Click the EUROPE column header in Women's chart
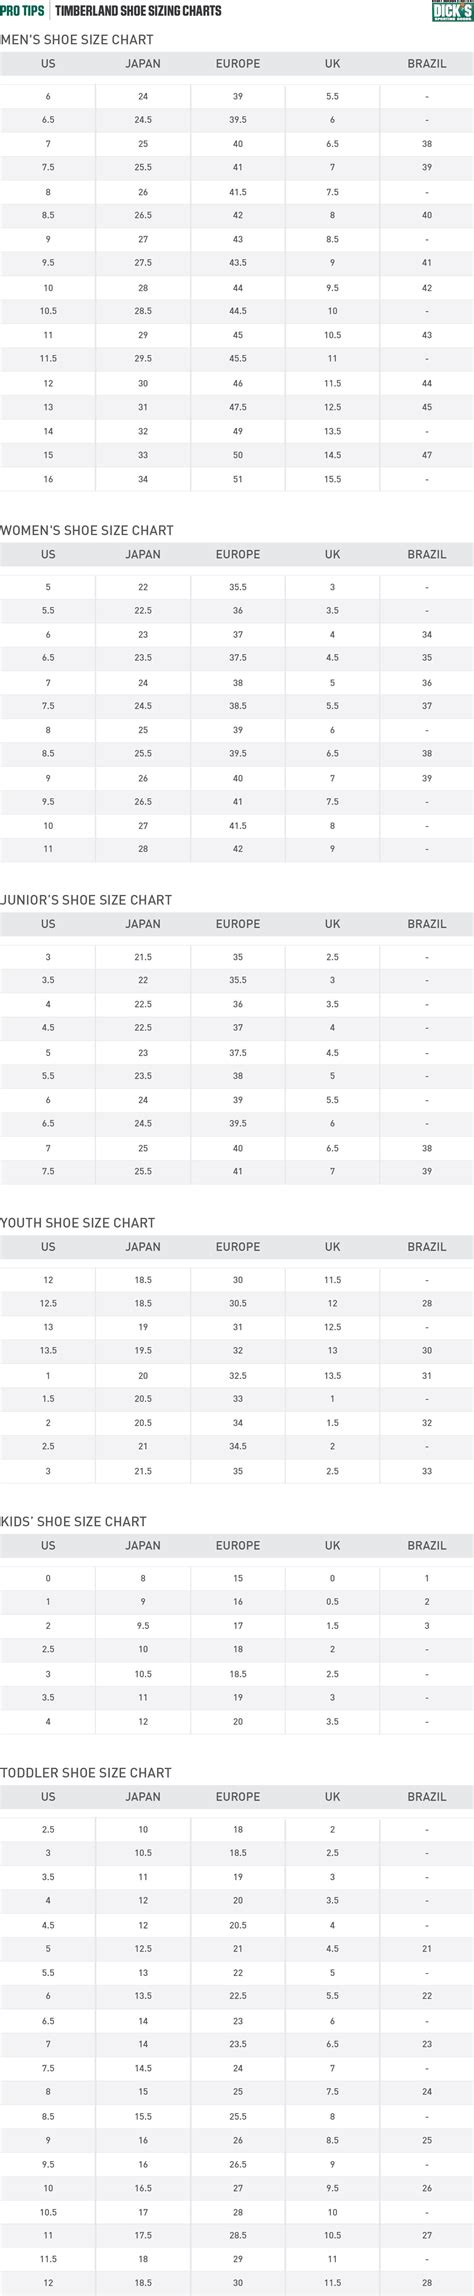The image size is (474, 2296). coord(238,555)
